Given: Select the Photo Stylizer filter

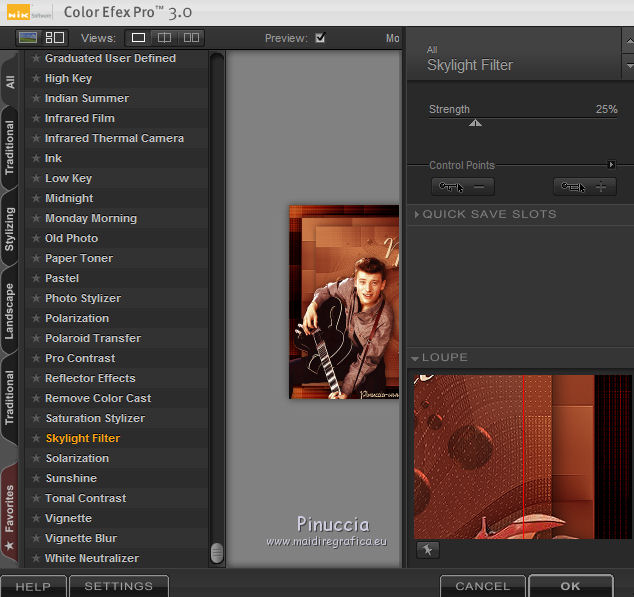Looking at the screenshot, I should (117, 298).
